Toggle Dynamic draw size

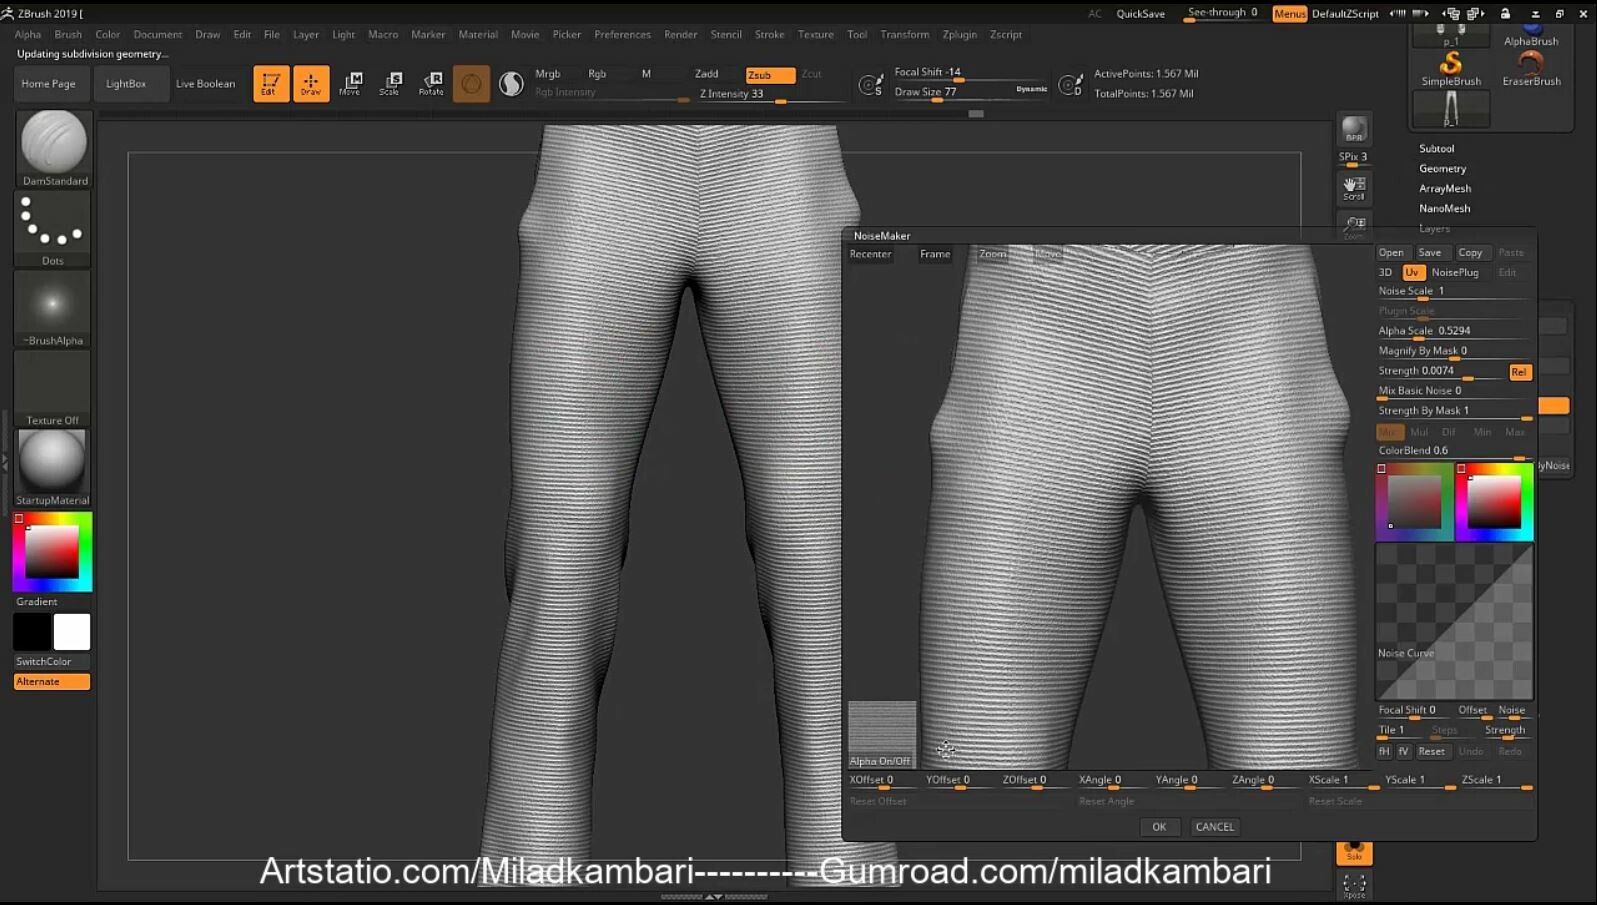1031,89
